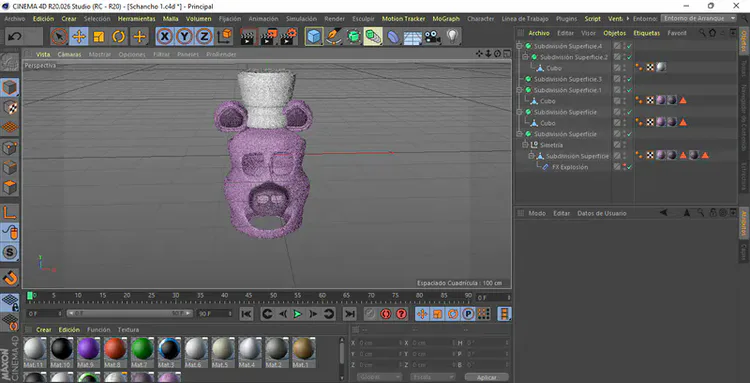
Task: Click Datos de Usuario in Attributes panel
Action: [602, 213]
